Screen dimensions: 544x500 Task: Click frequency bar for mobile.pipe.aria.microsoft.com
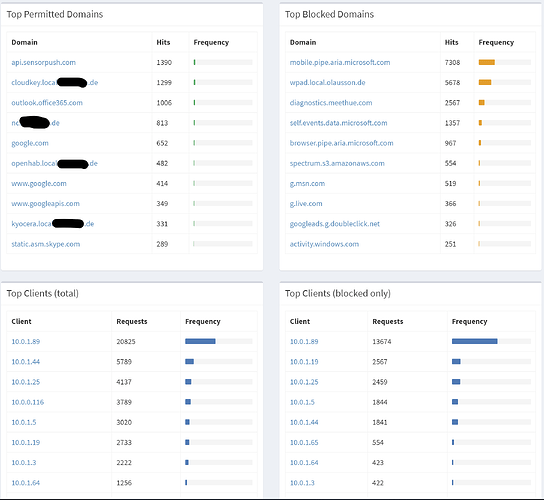(x=505, y=62)
